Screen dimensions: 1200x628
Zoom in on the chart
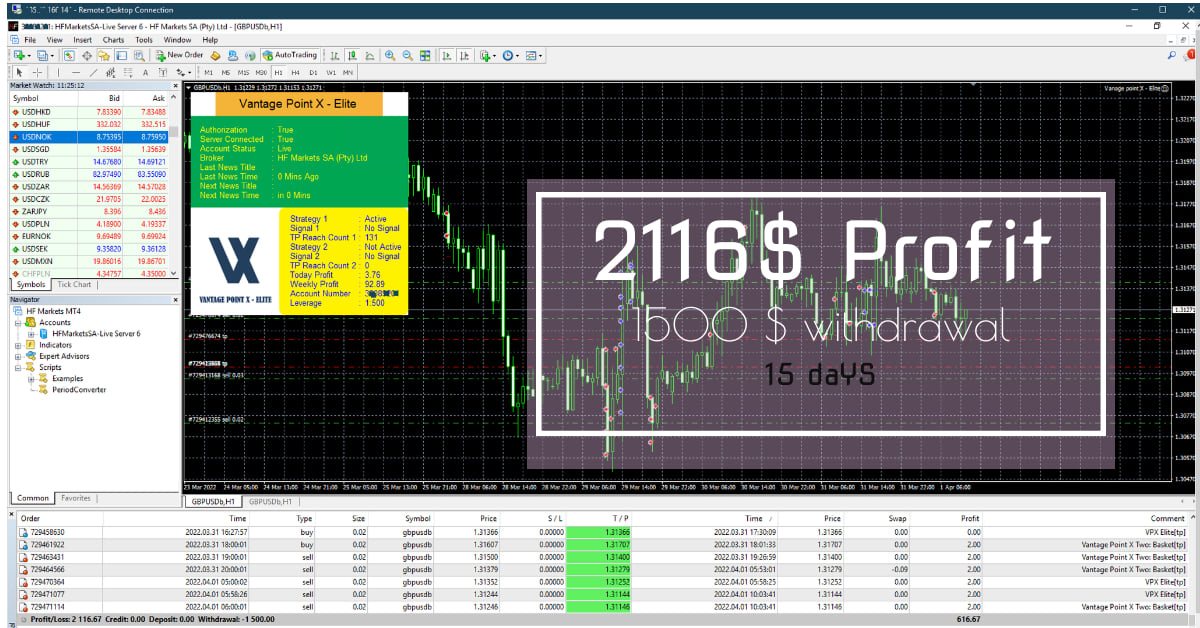(390, 55)
